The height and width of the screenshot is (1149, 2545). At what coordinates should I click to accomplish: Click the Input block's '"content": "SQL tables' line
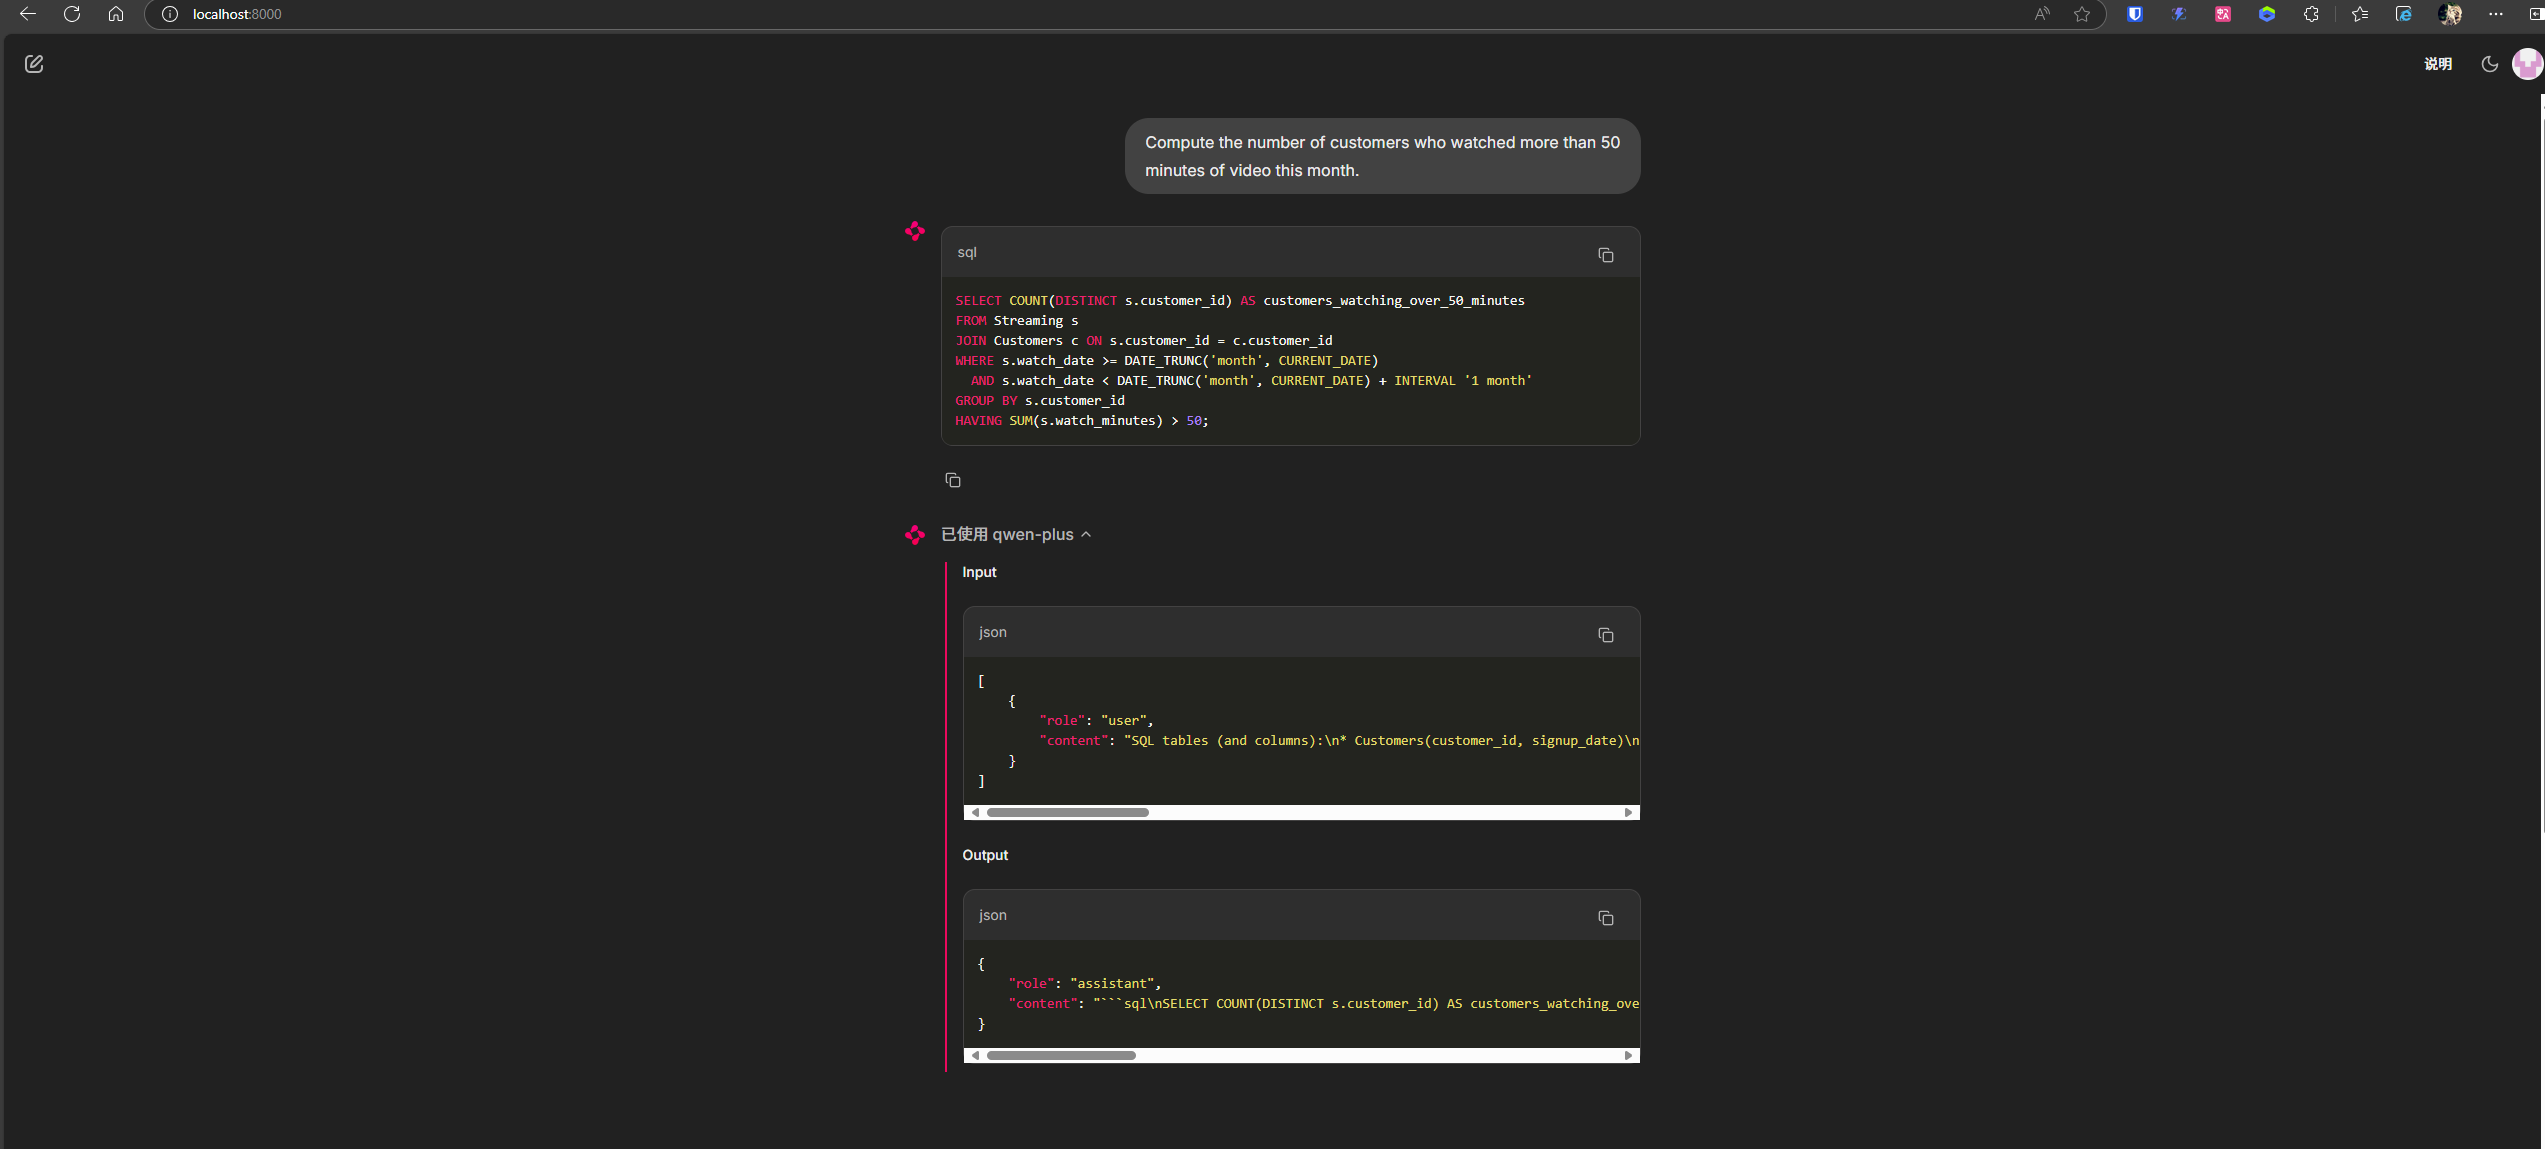click(x=1339, y=741)
